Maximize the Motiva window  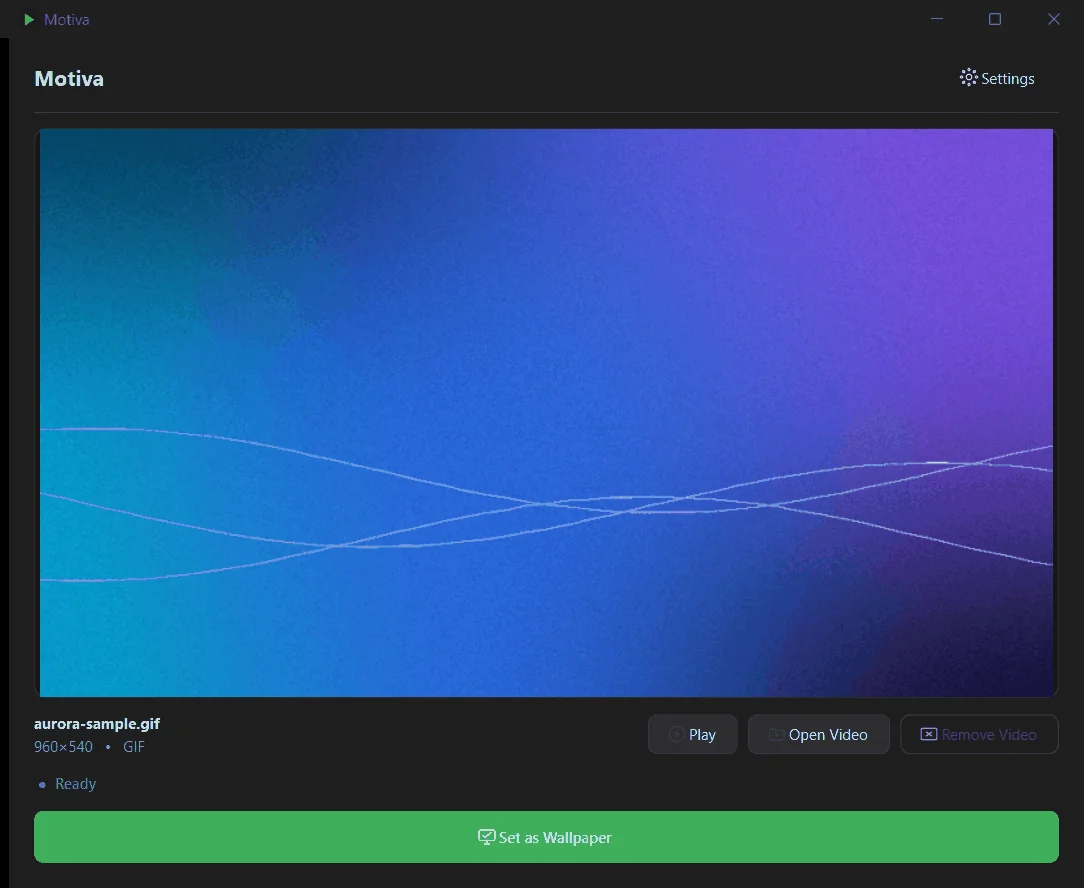(x=995, y=19)
